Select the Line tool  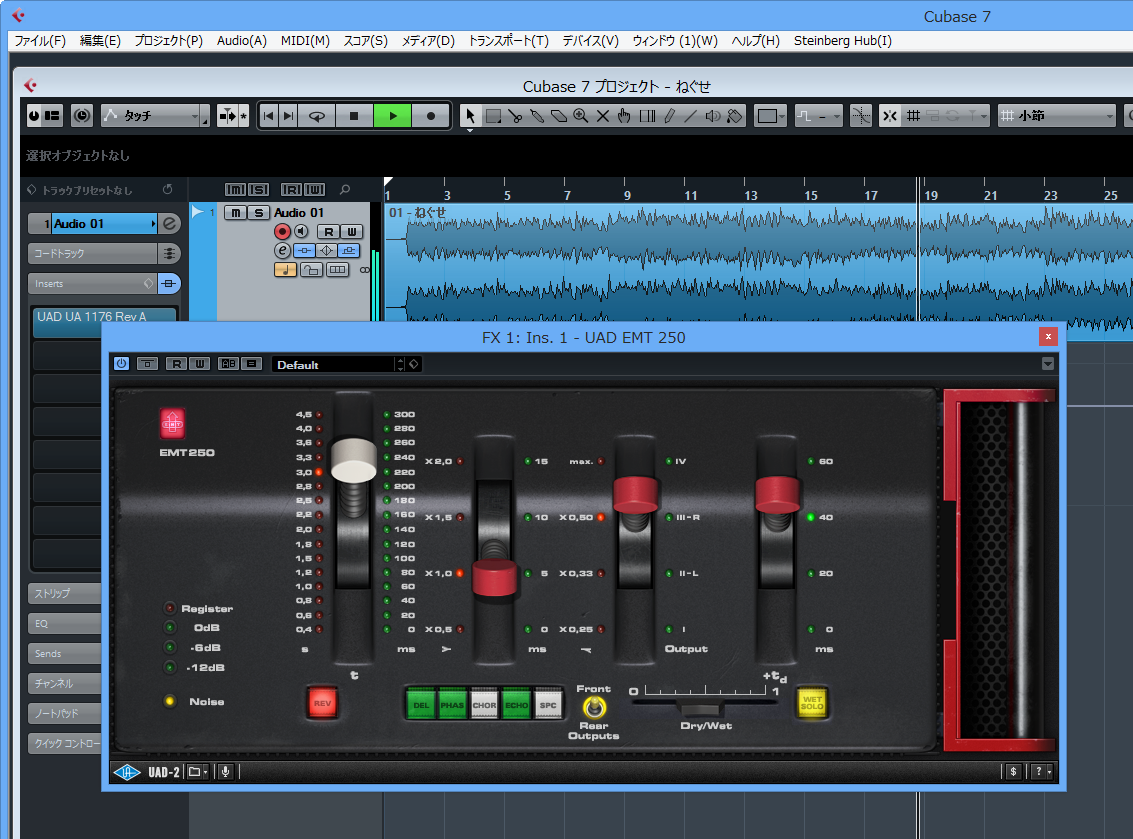[x=691, y=116]
